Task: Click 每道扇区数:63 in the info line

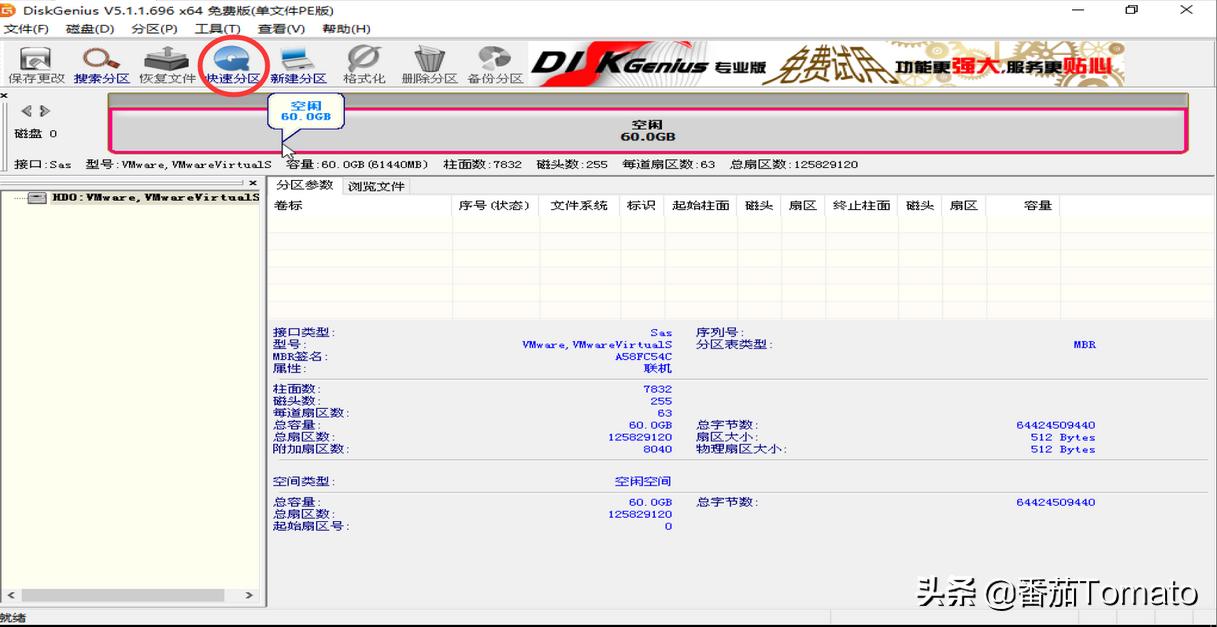Action: tap(669, 164)
